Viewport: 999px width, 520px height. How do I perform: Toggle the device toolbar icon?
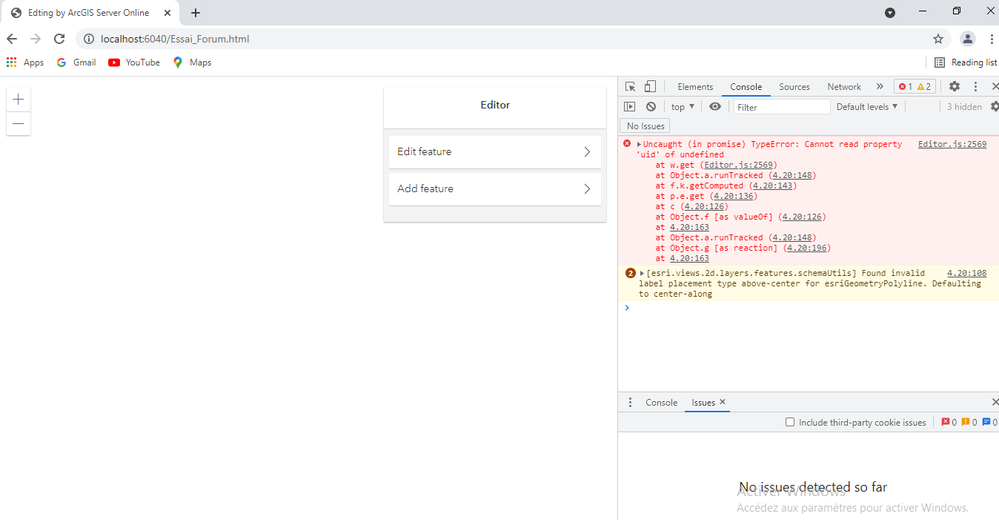pos(650,87)
